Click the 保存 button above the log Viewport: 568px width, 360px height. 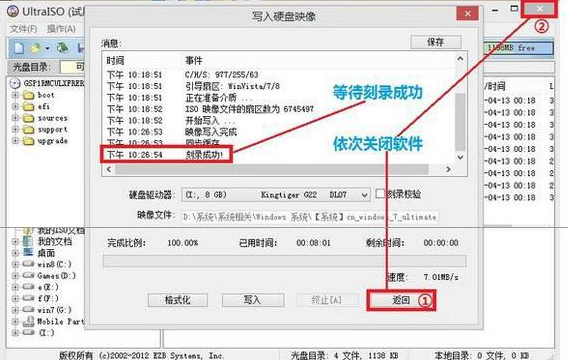436,42
